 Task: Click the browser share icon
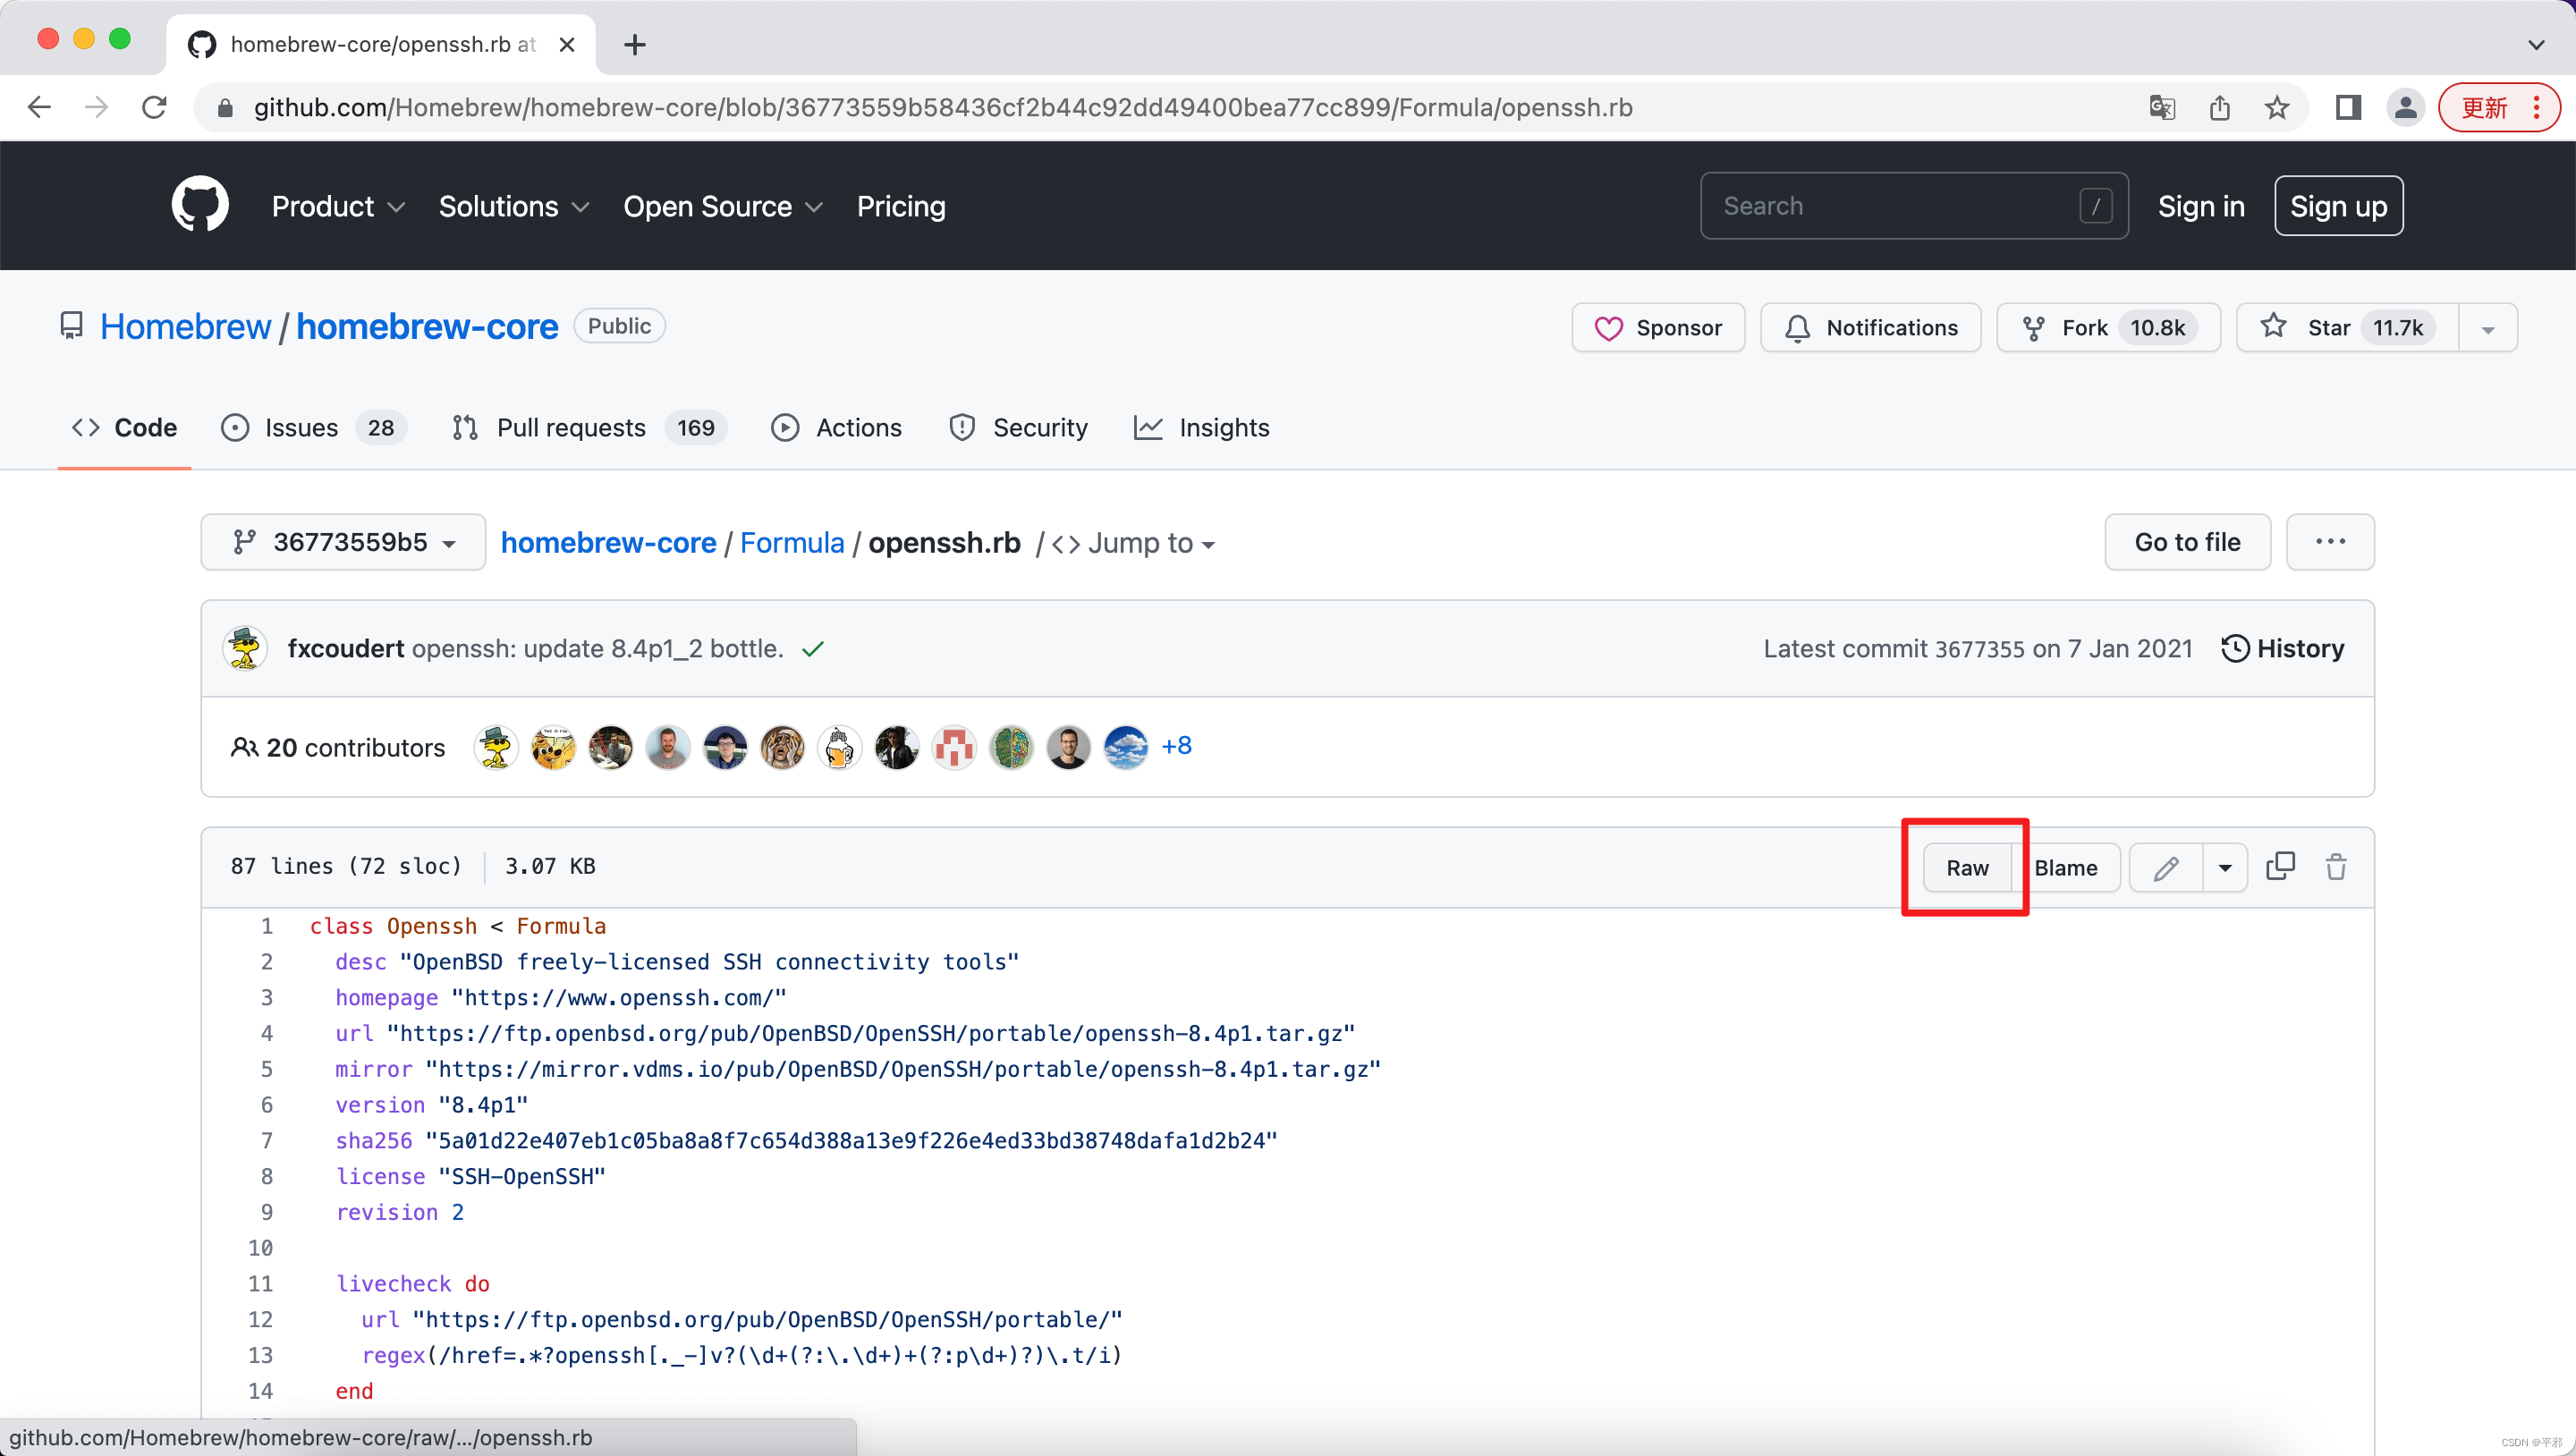pyautogui.click(x=2220, y=107)
